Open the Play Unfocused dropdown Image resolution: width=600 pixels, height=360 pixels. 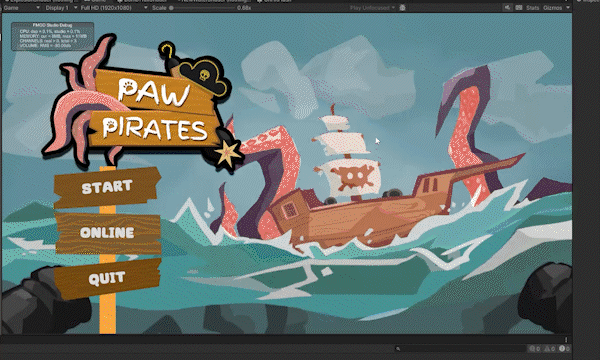point(372,8)
